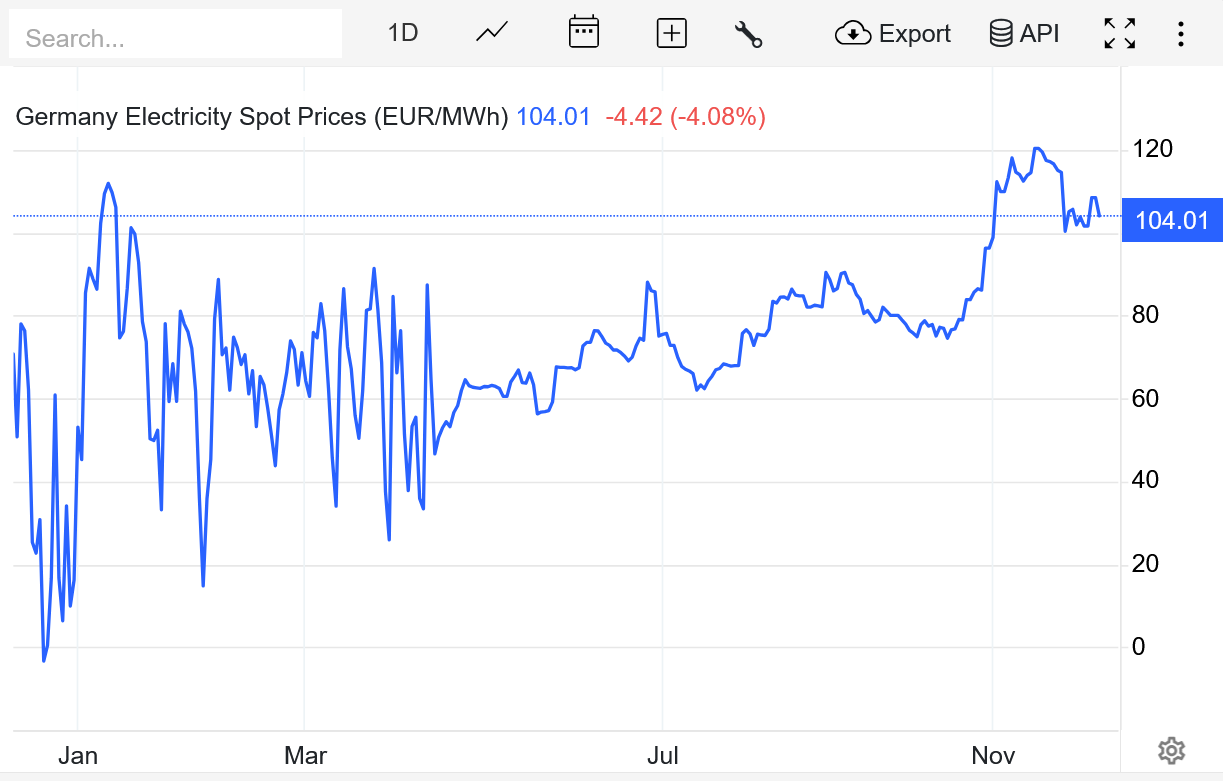Click the Mar marker on time axis
Image resolution: width=1223 pixels, height=781 pixels.
click(305, 756)
